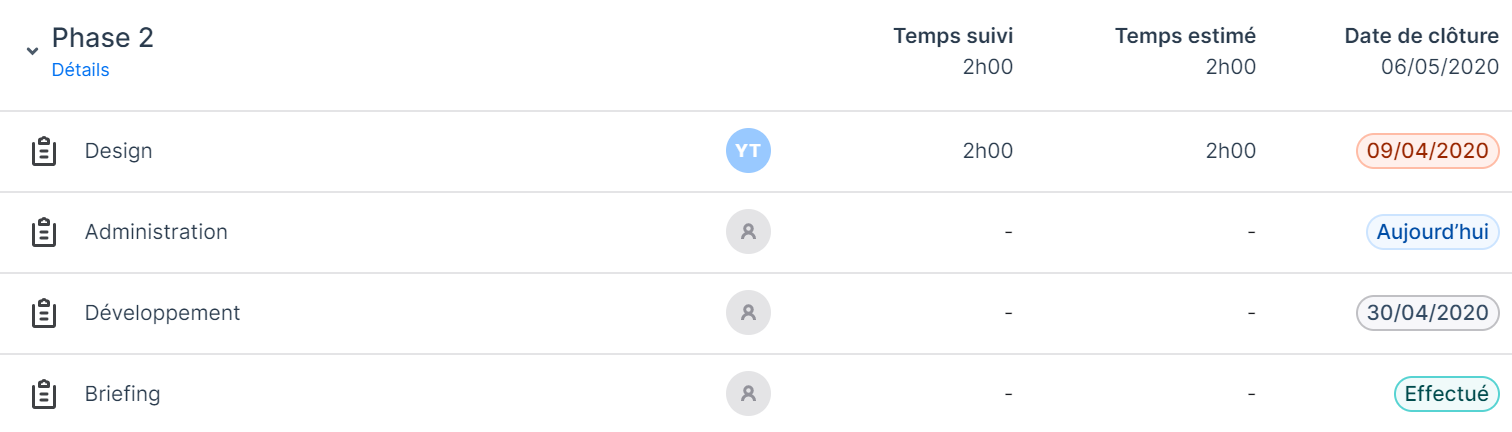Screen dimensions: 1512x432
Task: Assign a user to the Briefing task
Action: click(x=749, y=394)
